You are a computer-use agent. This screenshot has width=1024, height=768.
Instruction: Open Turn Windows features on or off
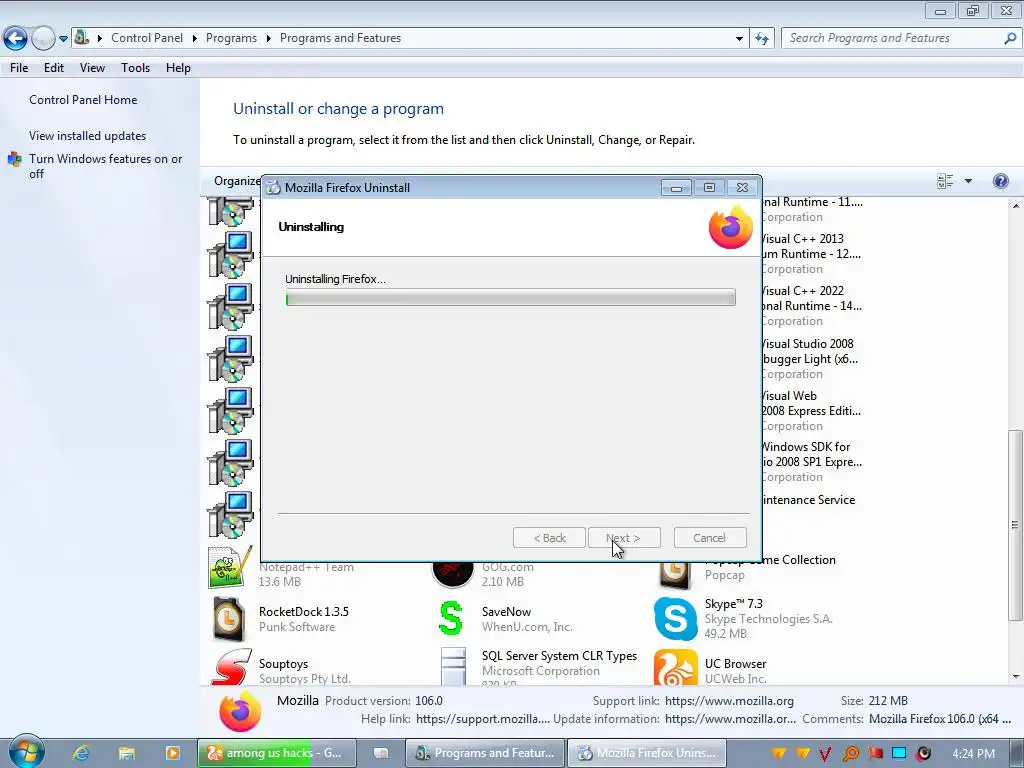(x=105, y=166)
